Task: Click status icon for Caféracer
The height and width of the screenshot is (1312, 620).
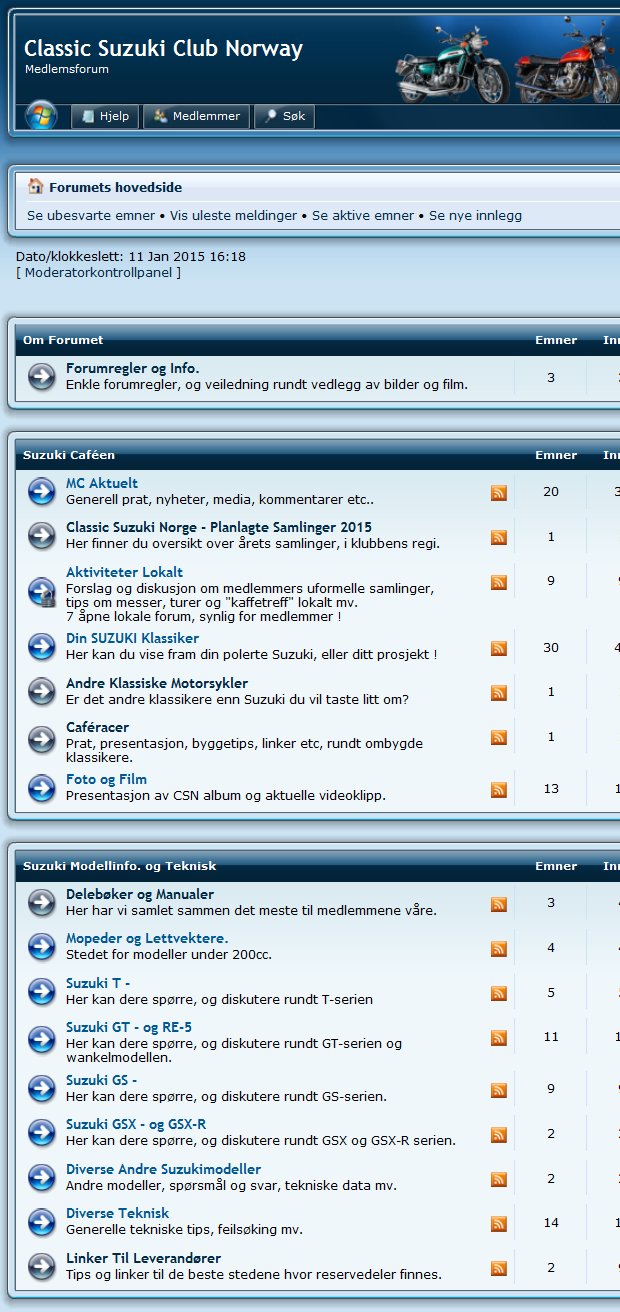Action: [x=42, y=739]
